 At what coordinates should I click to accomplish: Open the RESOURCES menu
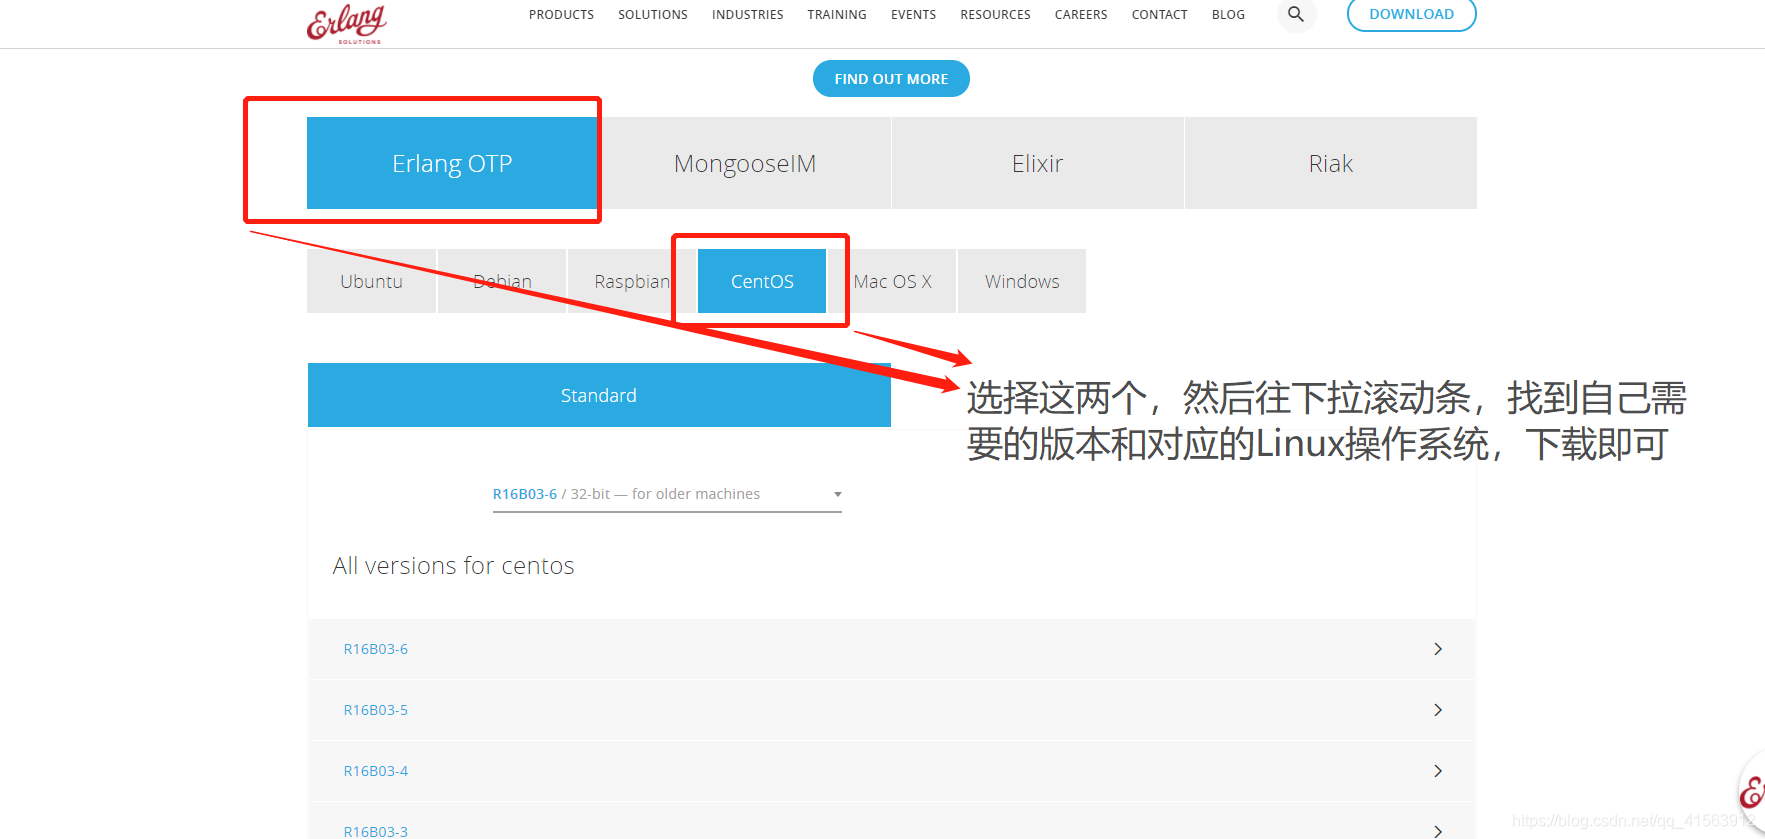click(x=995, y=15)
